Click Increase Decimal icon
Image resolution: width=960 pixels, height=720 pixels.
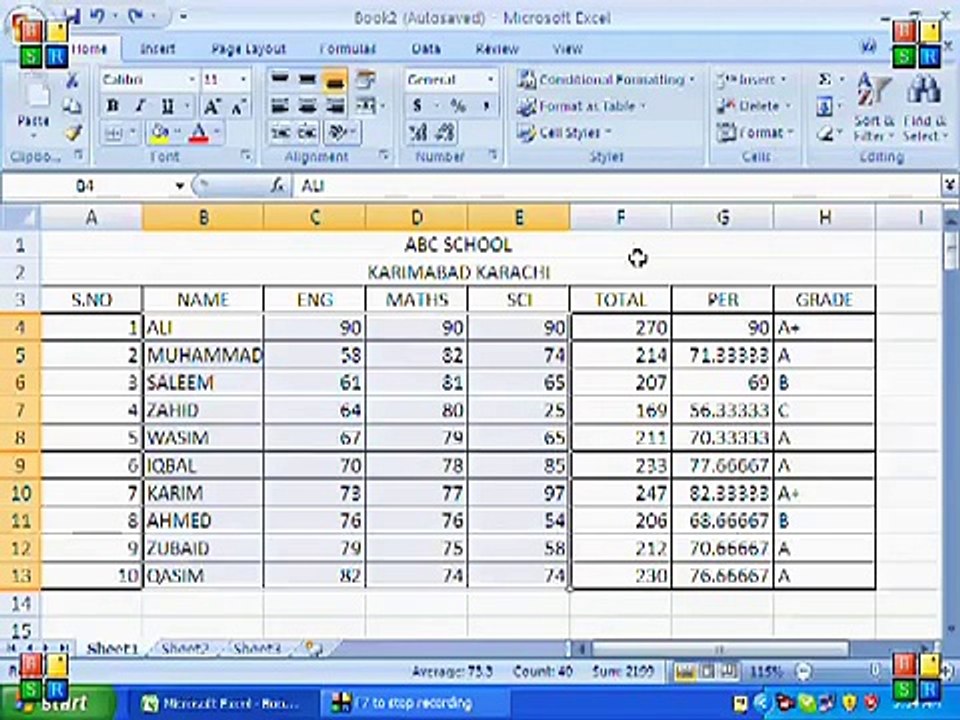click(x=418, y=133)
